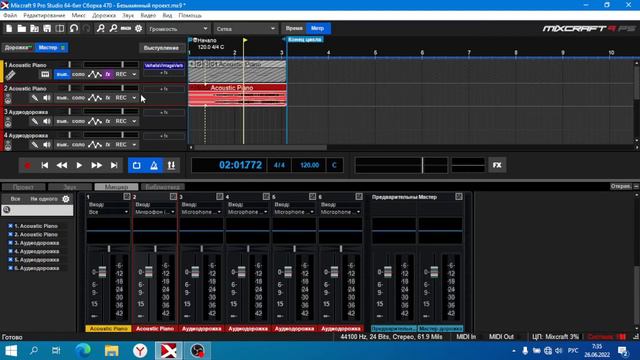Screen dimensions: 640x360
Task: Click pencil icon on track 4
Action: pos(35,145)
